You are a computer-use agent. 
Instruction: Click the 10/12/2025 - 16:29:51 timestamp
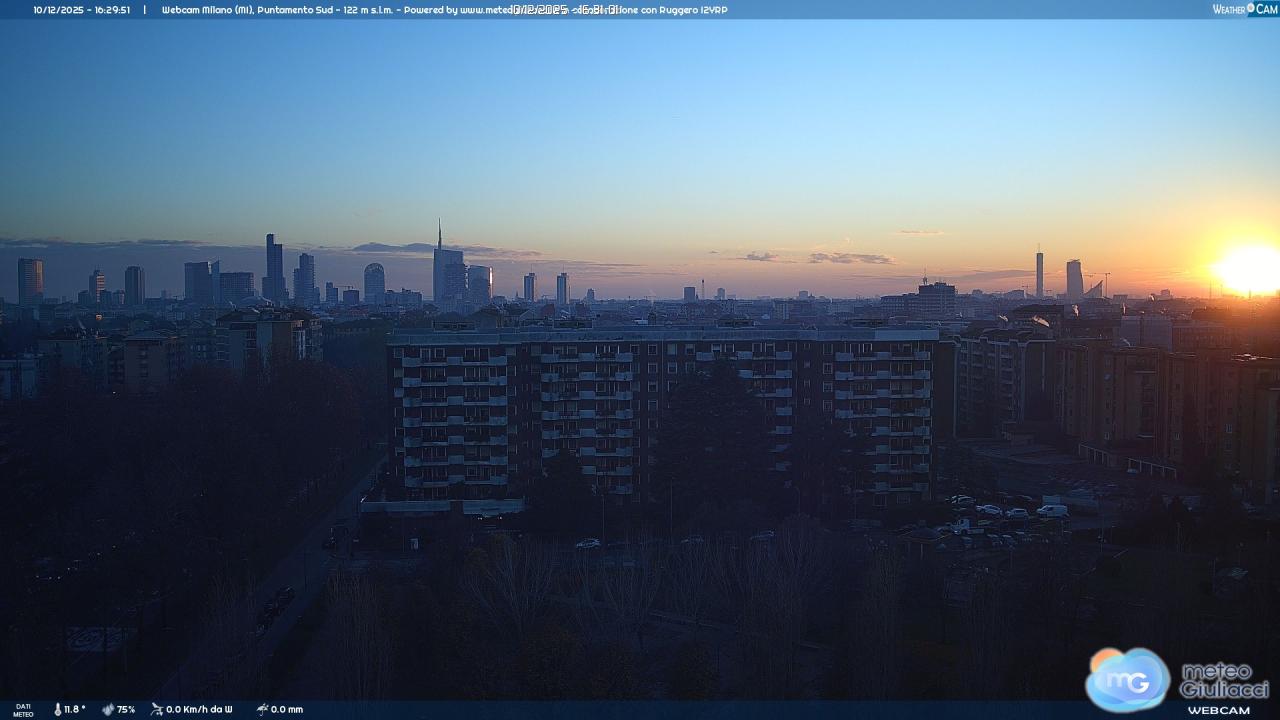[81, 10]
